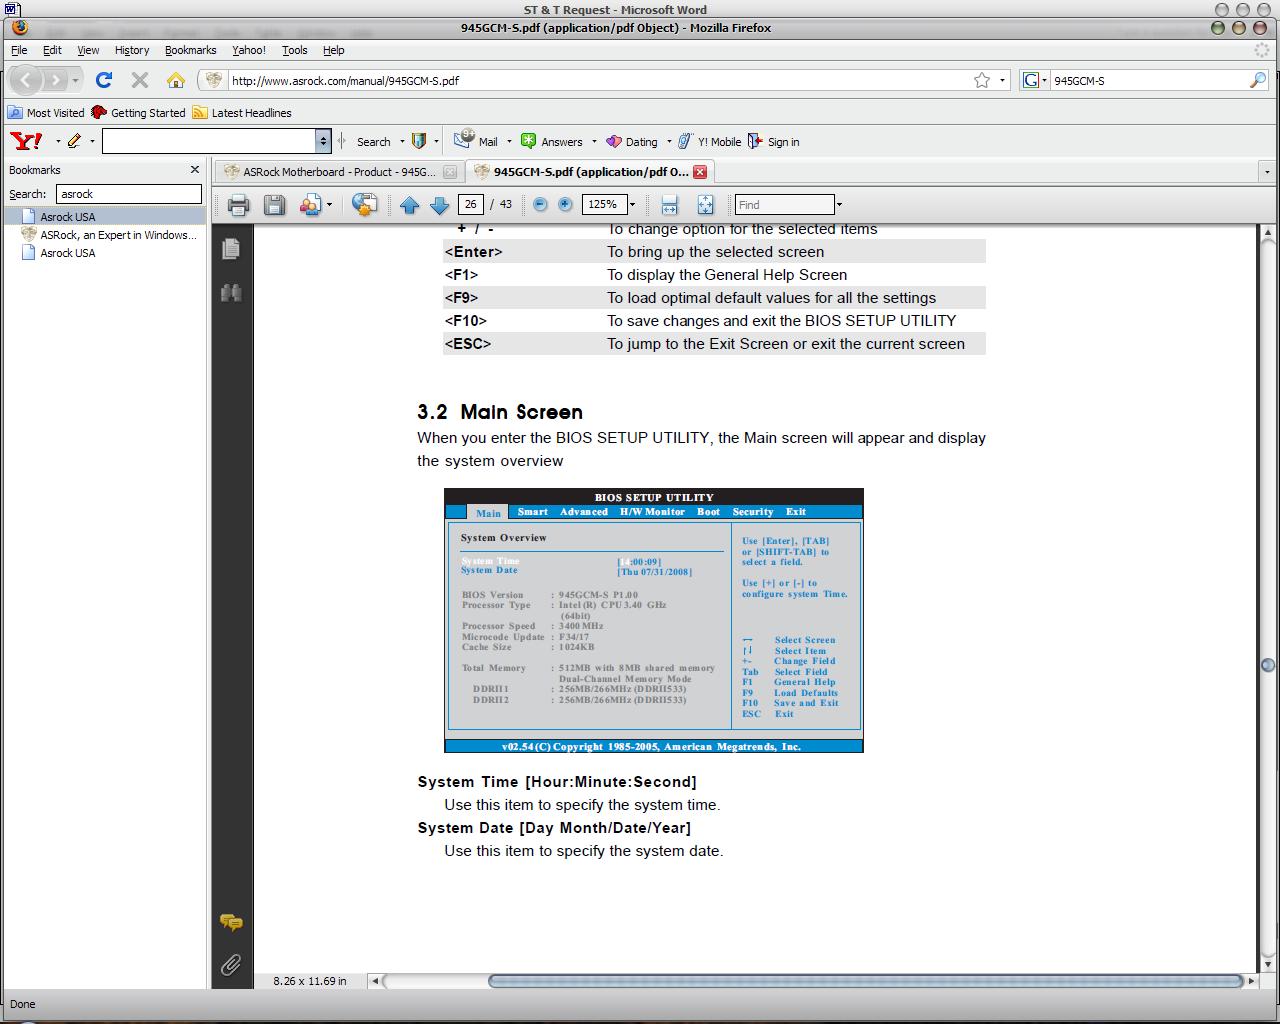
Task: Open the Latest Headlines feed
Action: pos(243,113)
